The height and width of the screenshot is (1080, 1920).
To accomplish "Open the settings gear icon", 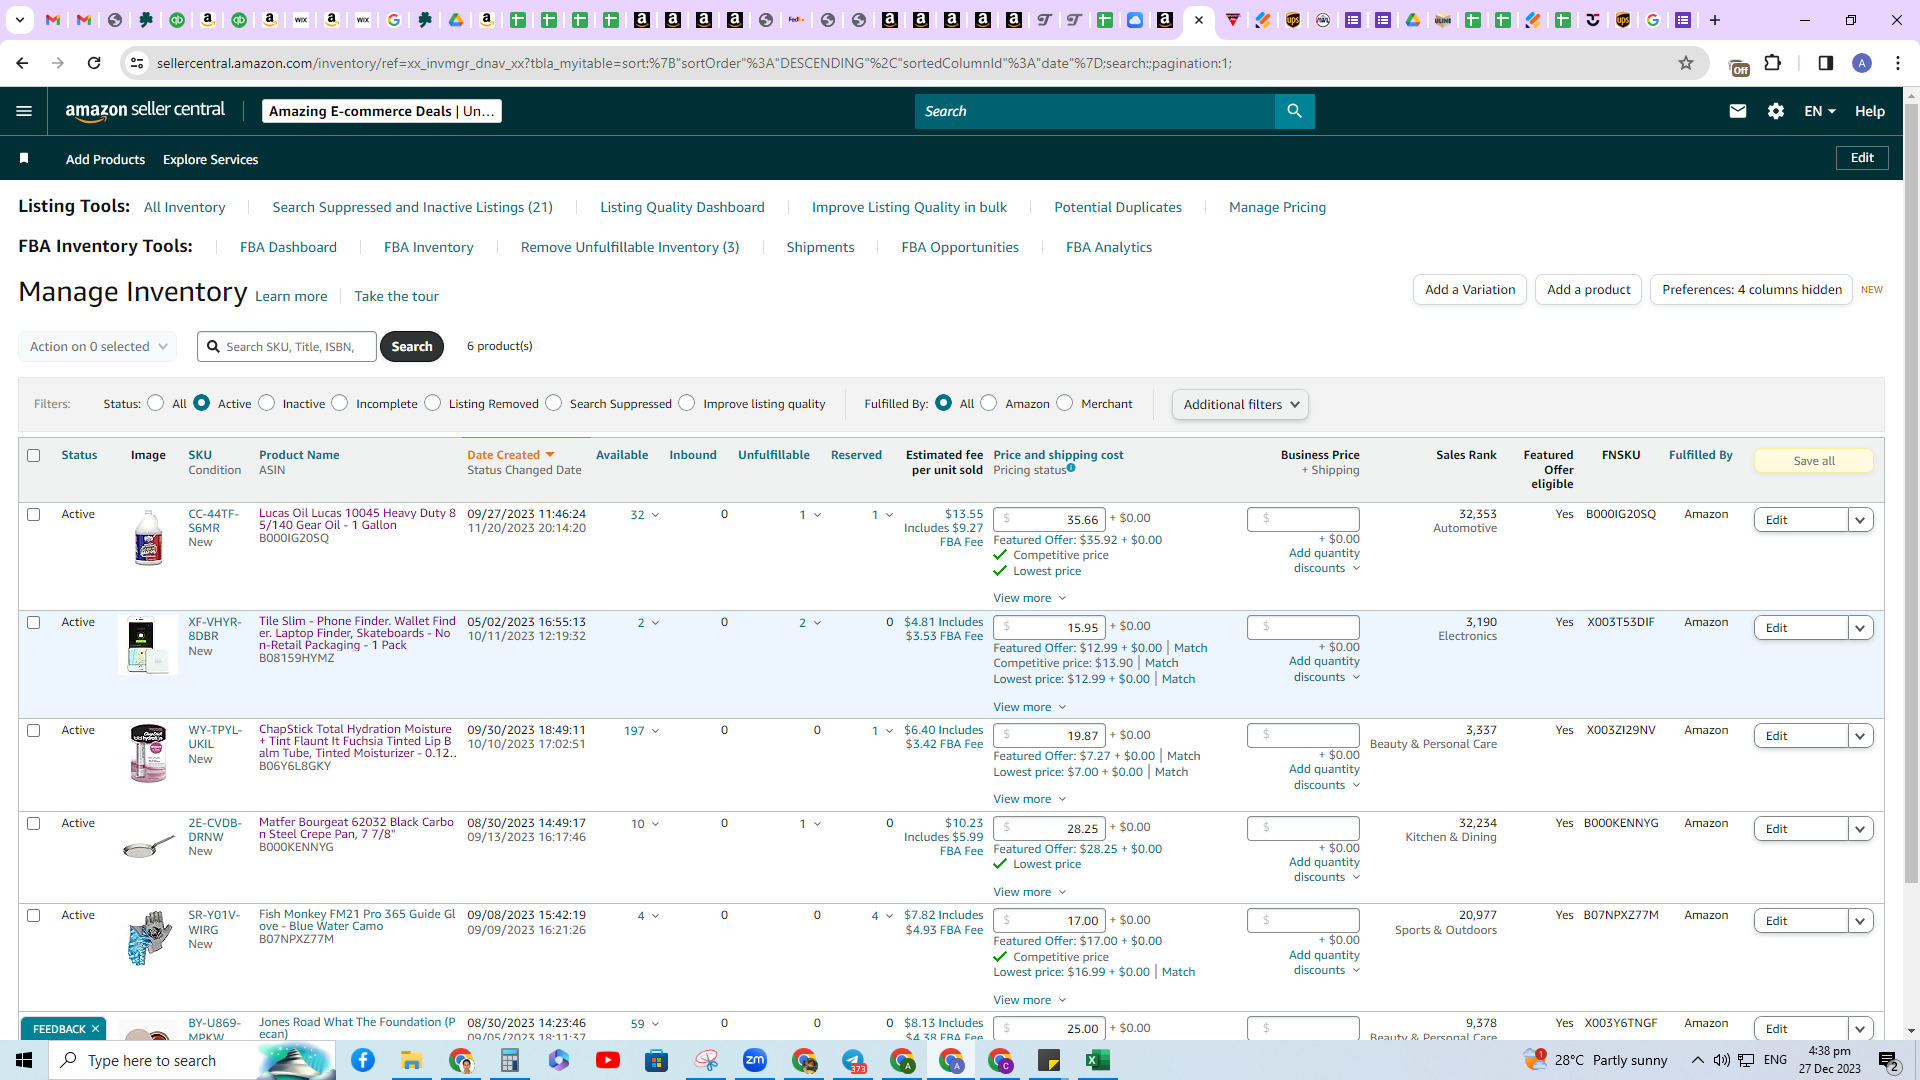I will tap(1776, 111).
